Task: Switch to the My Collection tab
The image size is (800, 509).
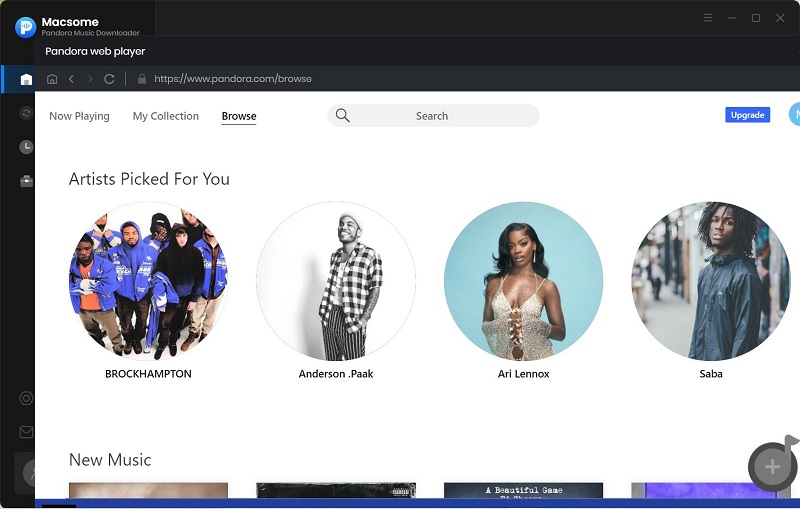Action: (166, 116)
